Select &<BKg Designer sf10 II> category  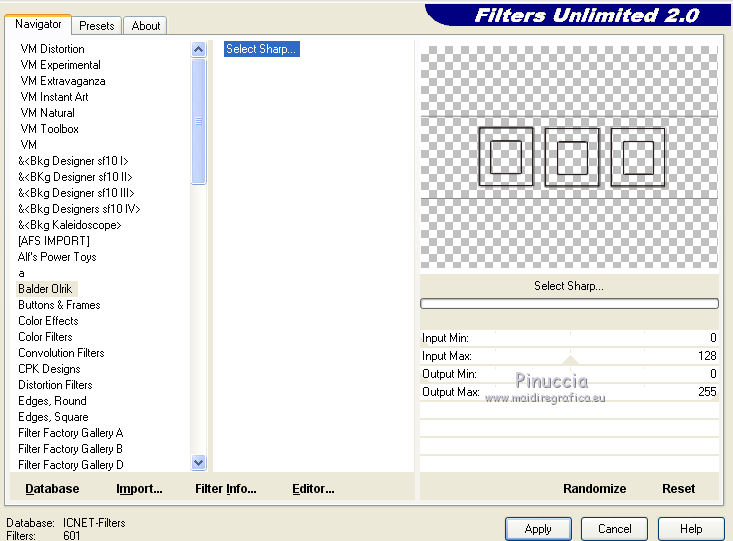[x=75, y=177]
